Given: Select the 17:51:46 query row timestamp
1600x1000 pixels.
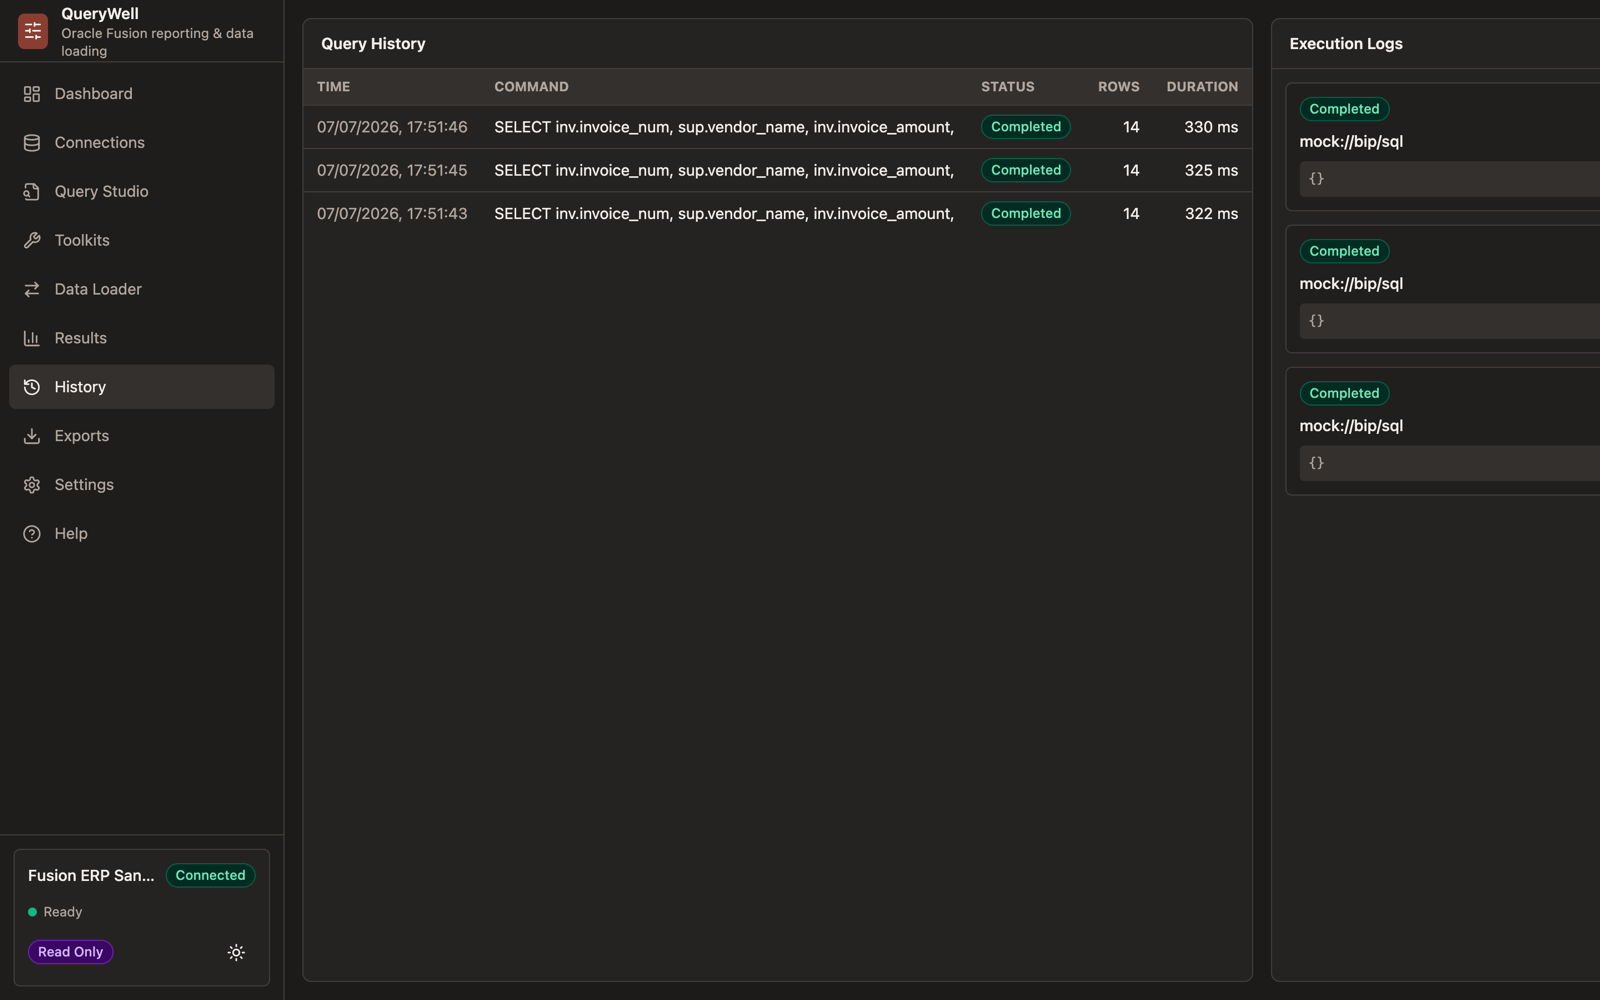Looking at the screenshot, I should [392, 127].
